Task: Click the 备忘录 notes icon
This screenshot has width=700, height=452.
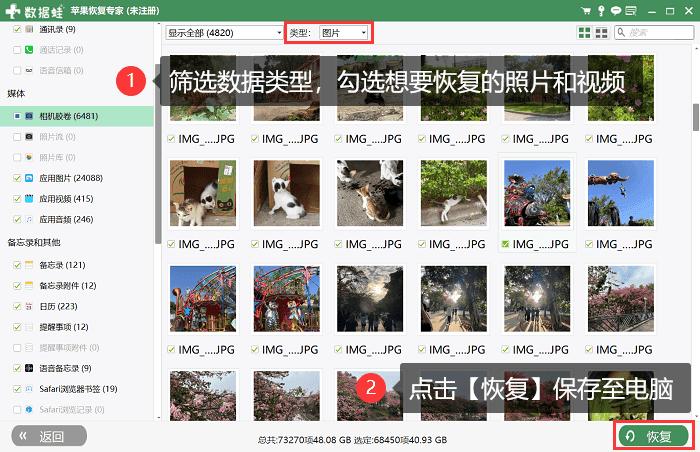Action: (29, 265)
